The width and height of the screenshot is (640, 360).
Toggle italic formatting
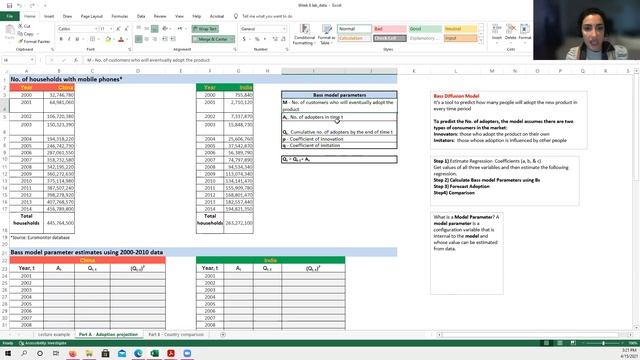click(x=69, y=39)
